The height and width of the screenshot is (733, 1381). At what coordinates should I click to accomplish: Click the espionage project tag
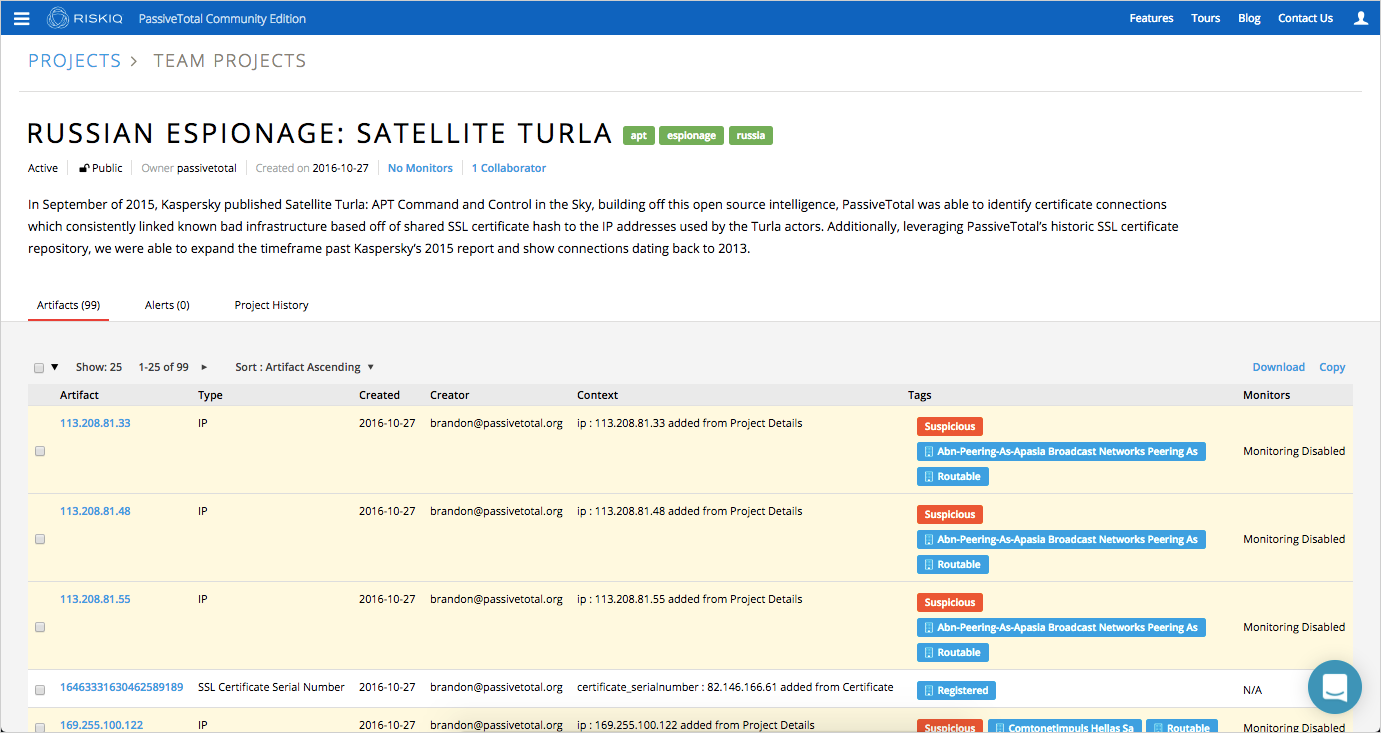(692, 136)
